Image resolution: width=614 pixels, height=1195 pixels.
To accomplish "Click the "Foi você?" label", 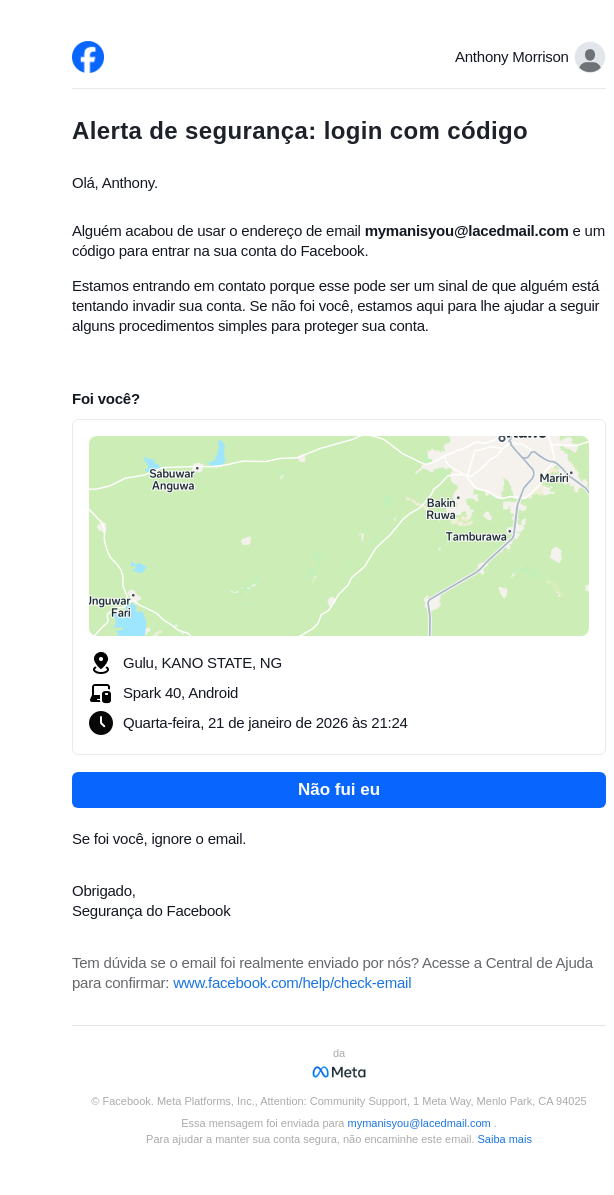I will (106, 399).
